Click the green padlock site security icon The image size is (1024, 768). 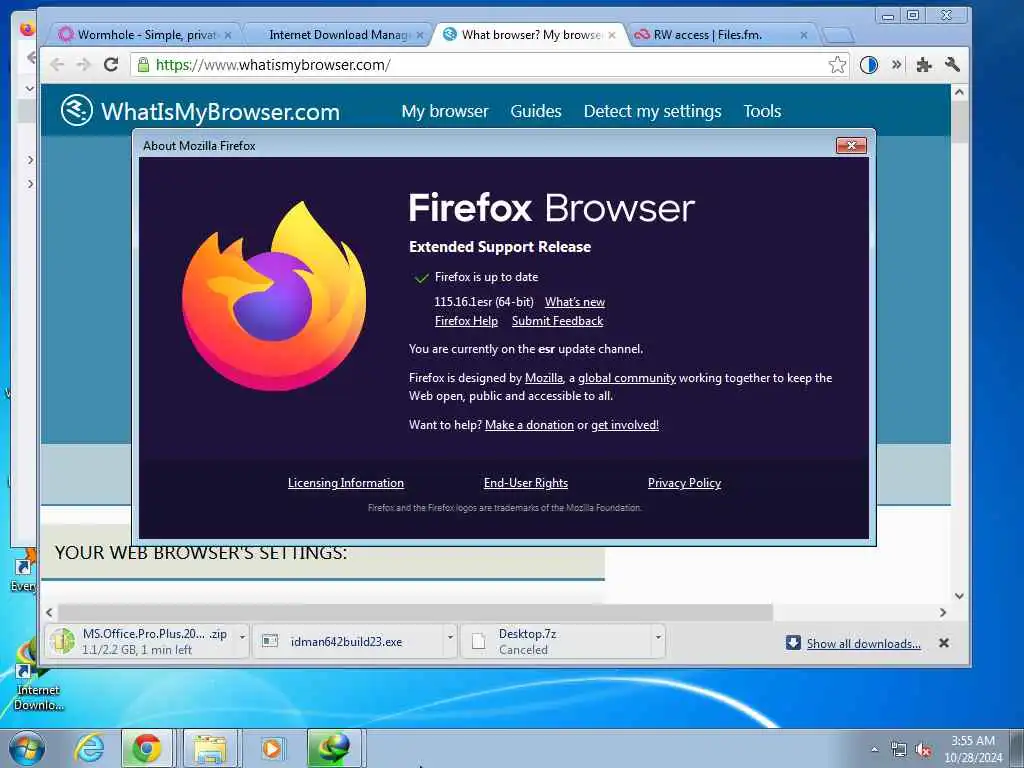[x=143, y=64]
